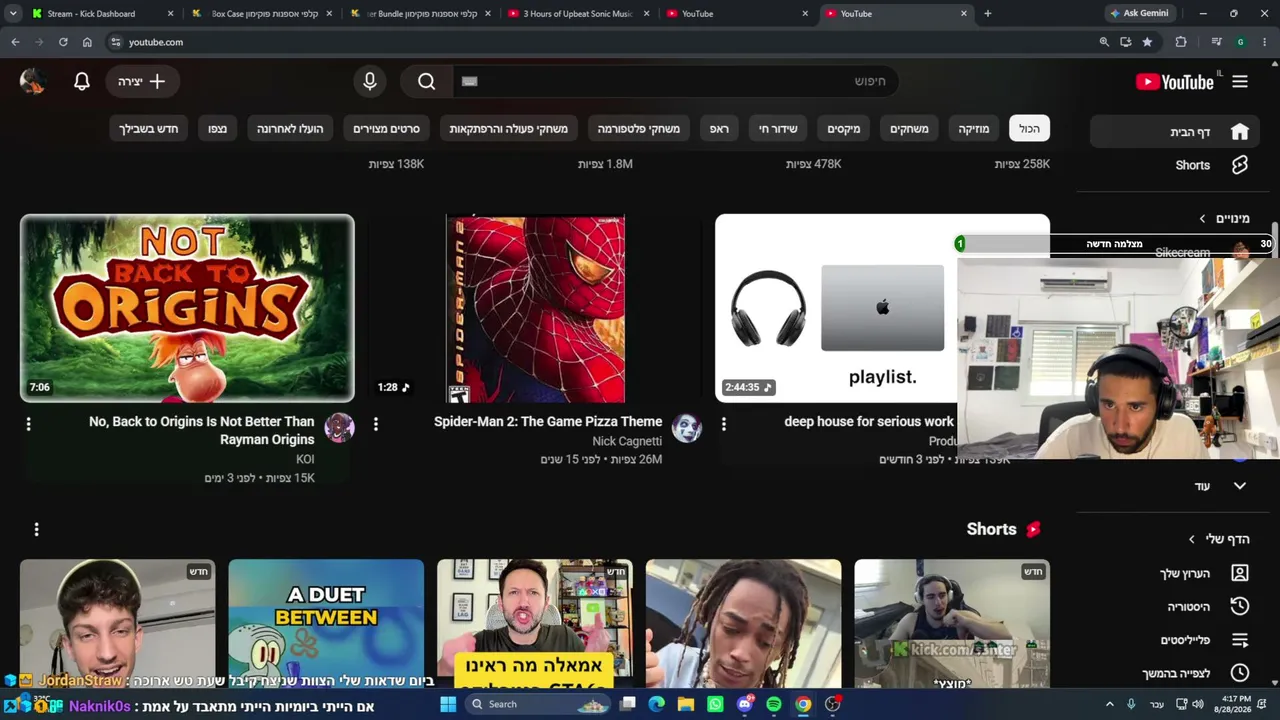Click the Chrome home button
Viewport: 1280px width, 720px height.
[87, 42]
